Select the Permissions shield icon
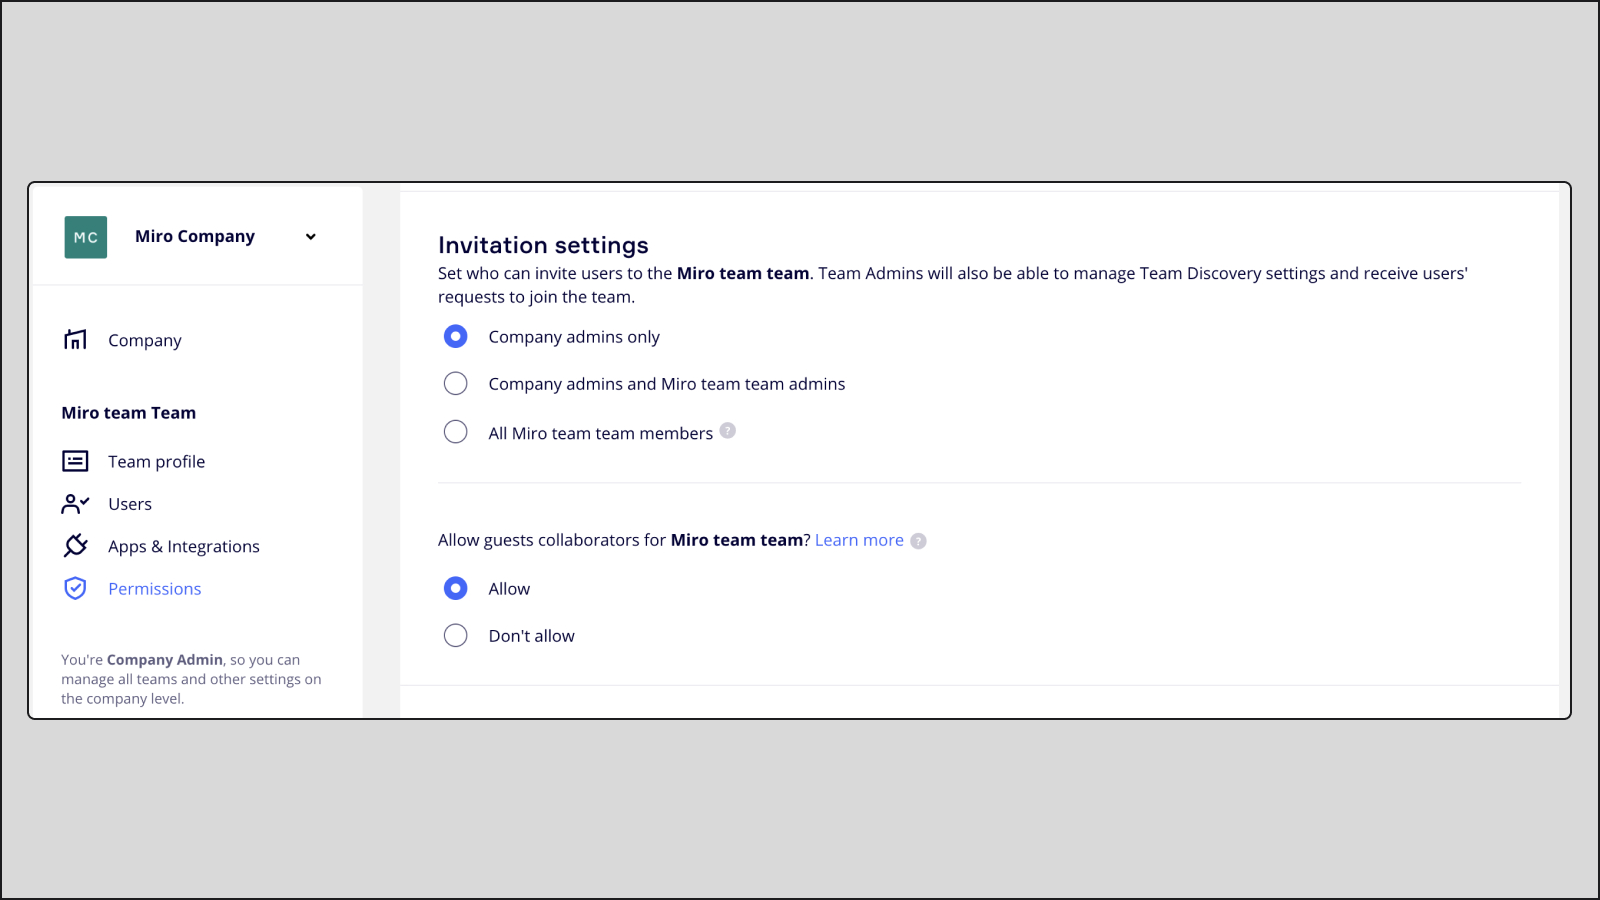Image resolution: width=1600 pixels, height=900 pixels. [x=76, y=588]
